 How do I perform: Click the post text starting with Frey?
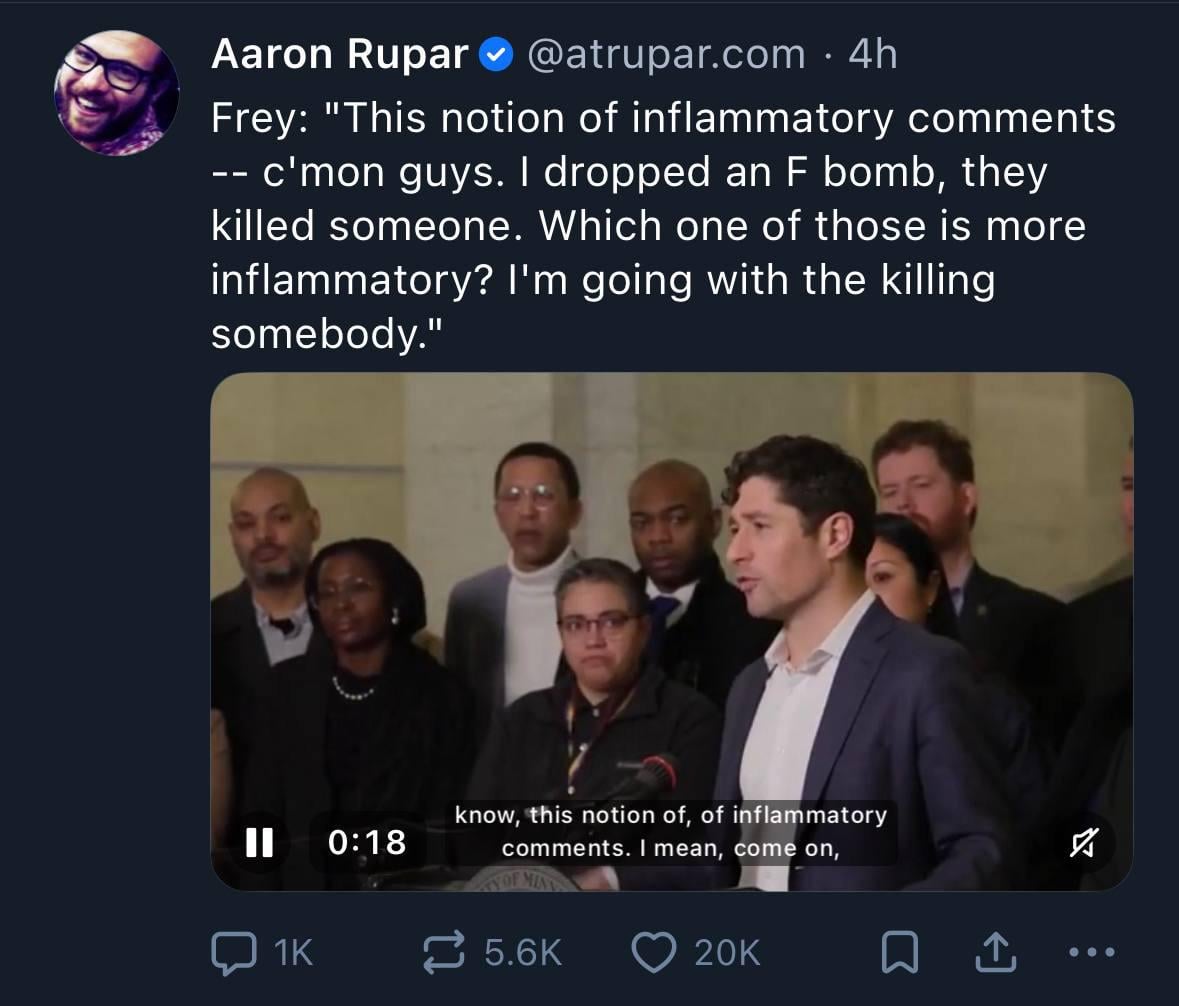(x=662, y=226)
